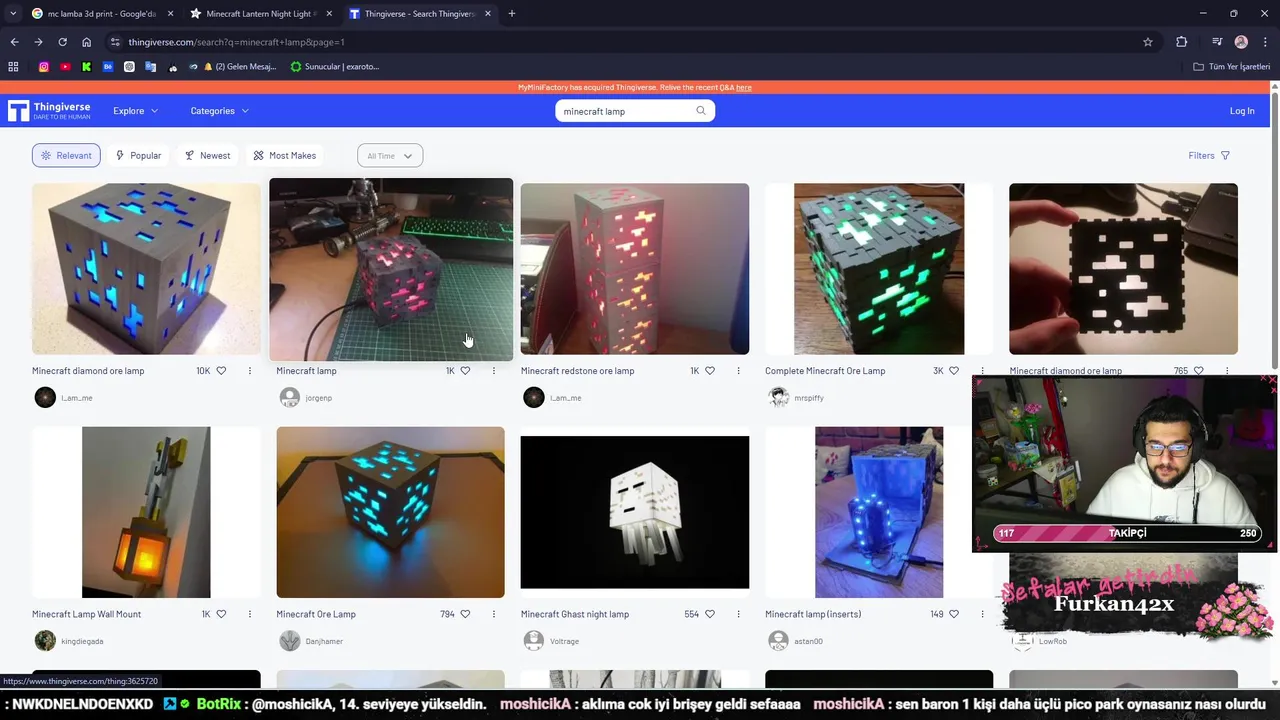Viewport: 1280px width, 720px height.
Task: Click the Thingiverse logo in header
Action: 49,111
